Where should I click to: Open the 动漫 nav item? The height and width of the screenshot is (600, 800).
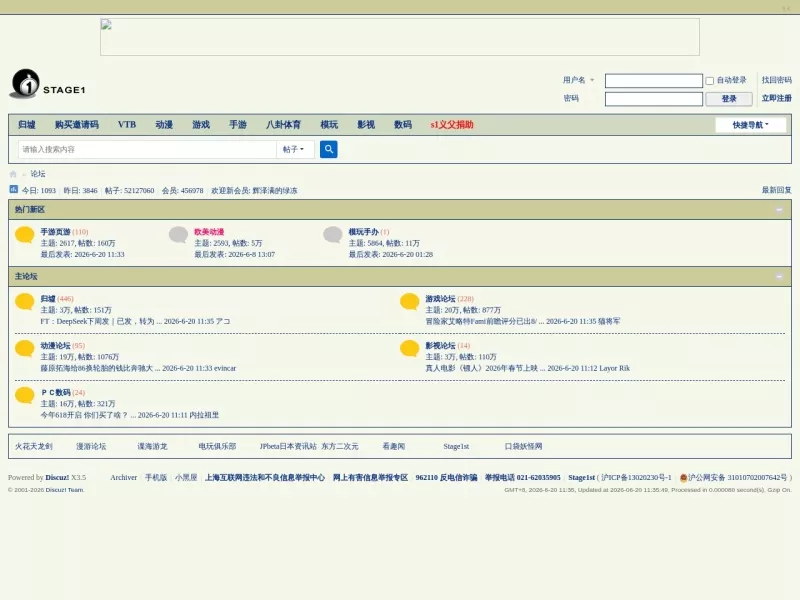pos(164,124)
